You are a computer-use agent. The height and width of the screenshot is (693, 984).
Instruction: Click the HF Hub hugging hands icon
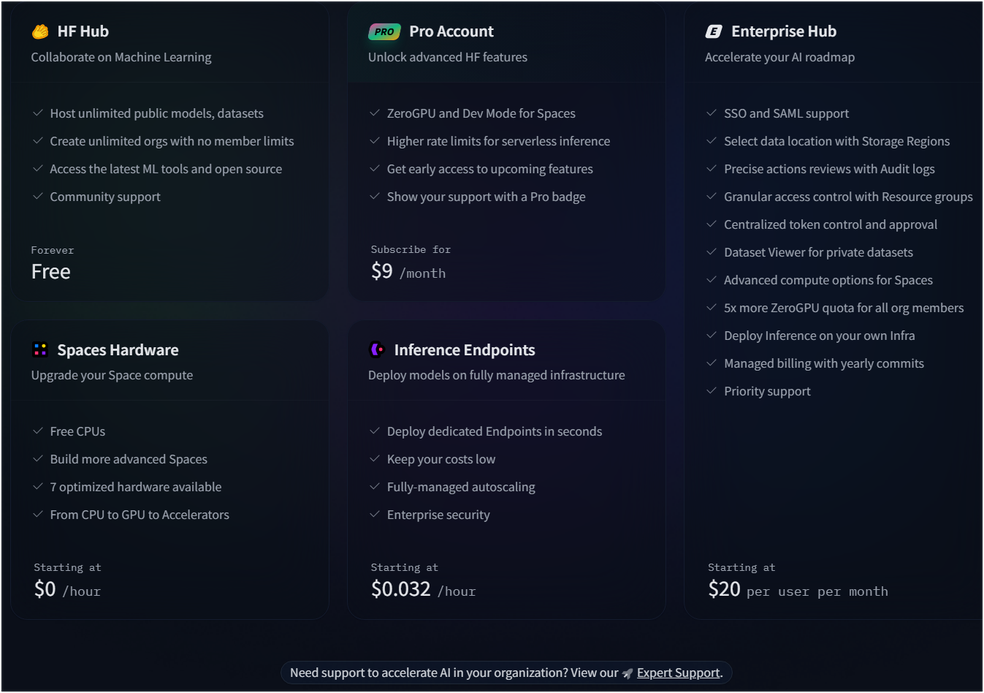click(40, 32)
